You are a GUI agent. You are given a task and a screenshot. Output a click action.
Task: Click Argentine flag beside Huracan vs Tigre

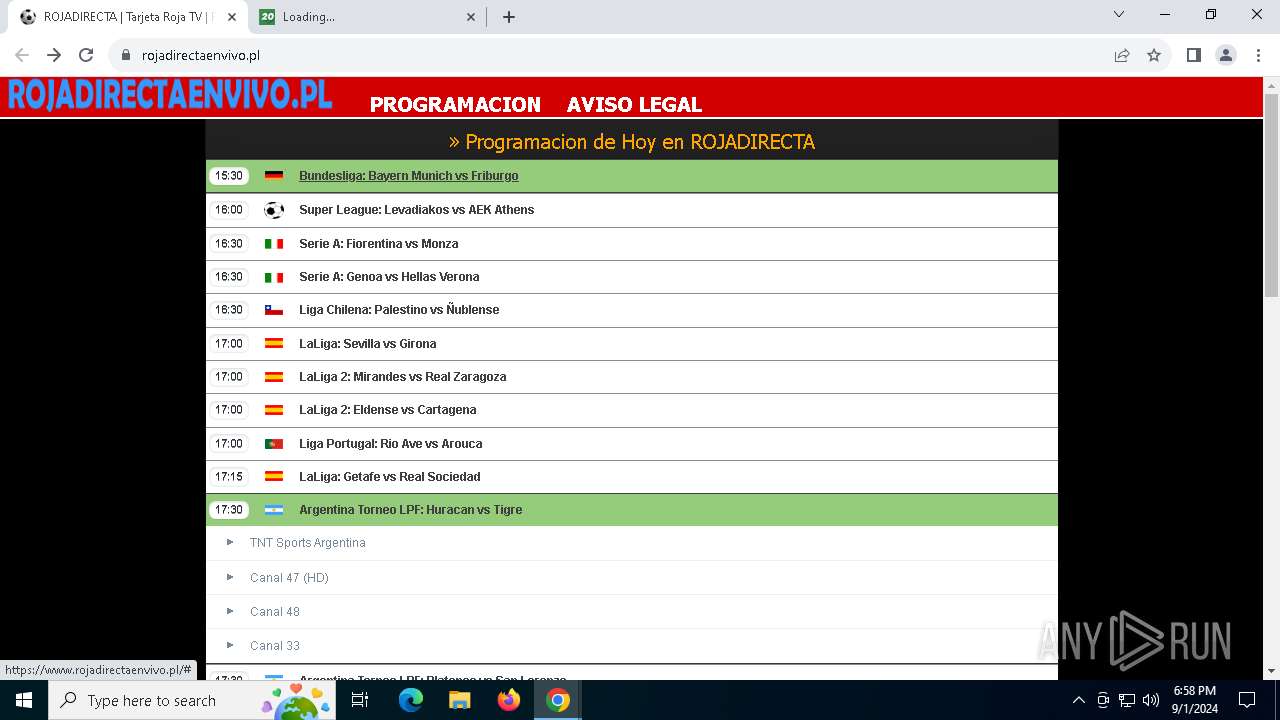tap(274, 510)
